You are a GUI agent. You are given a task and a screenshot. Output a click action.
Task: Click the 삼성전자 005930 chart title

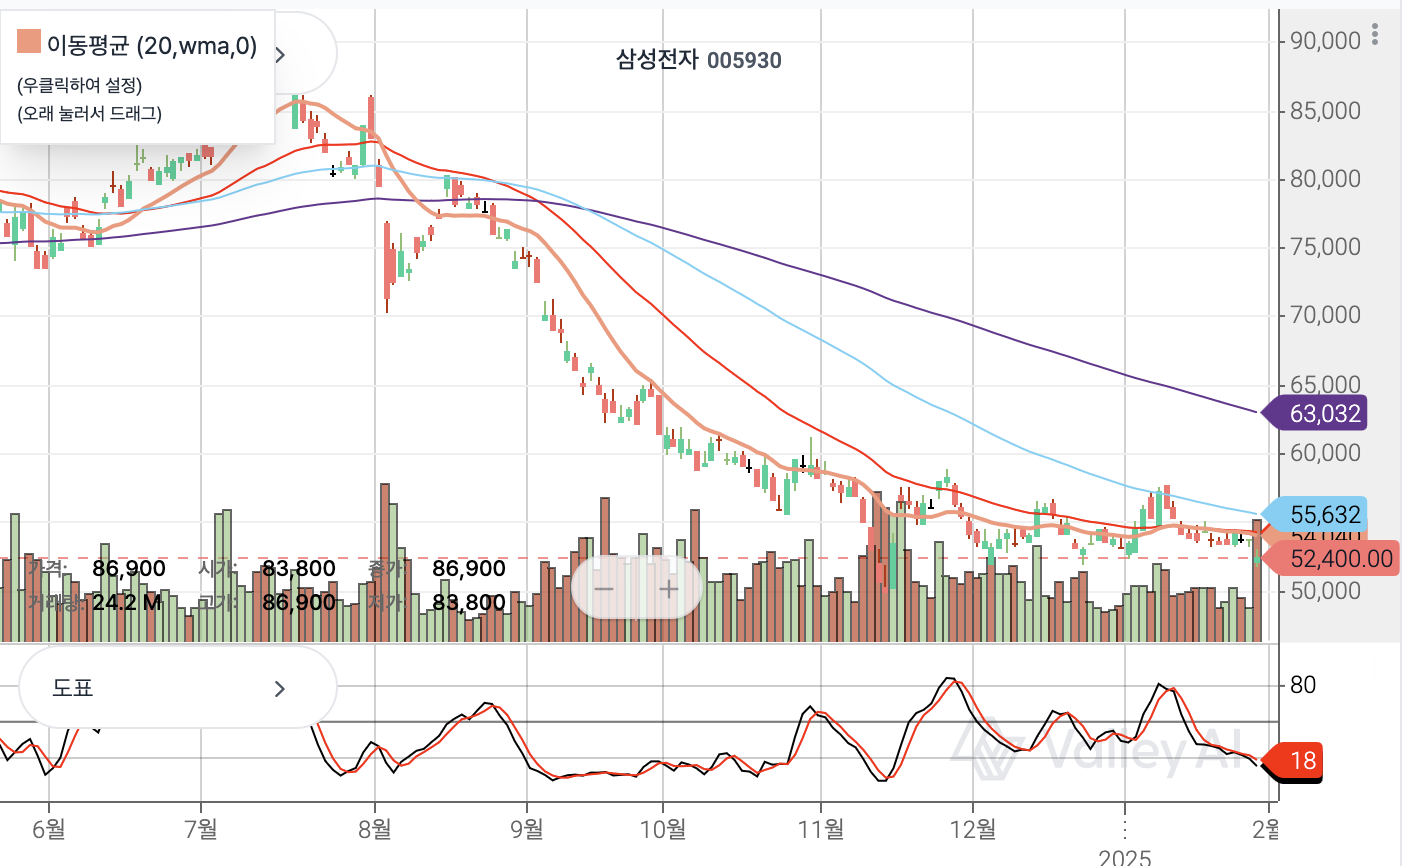pos(698,60)
